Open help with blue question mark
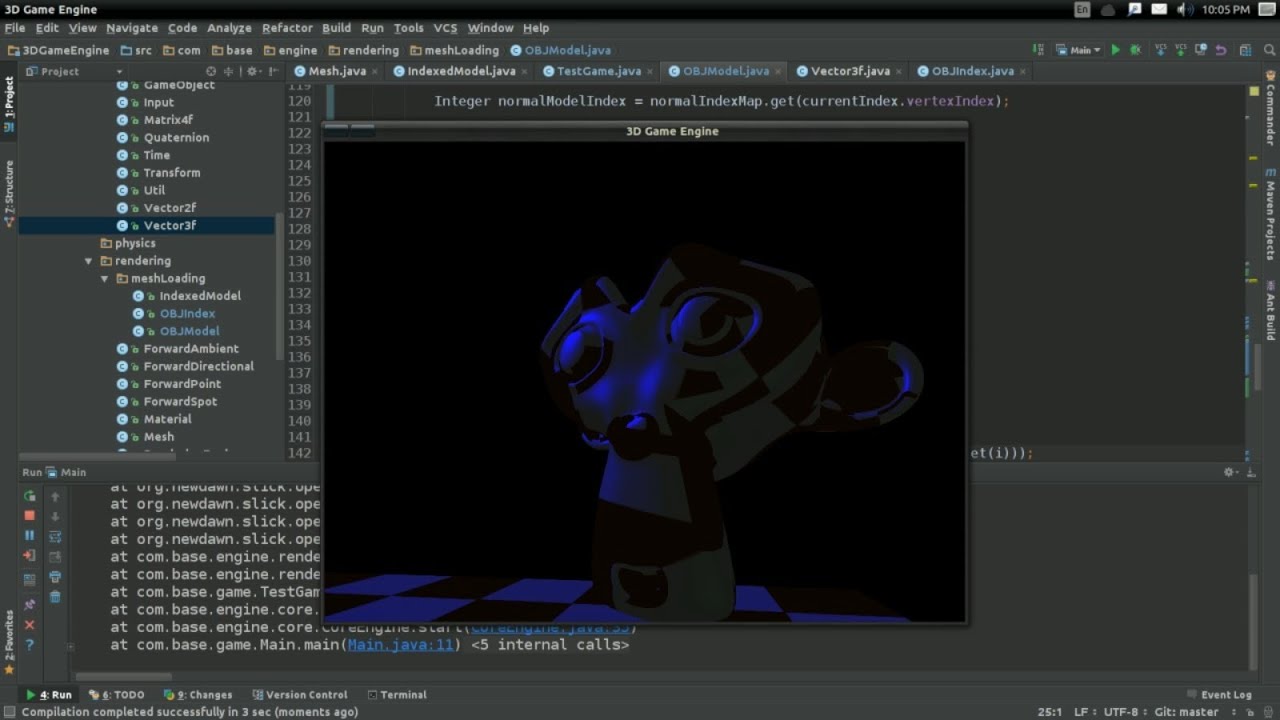The image size is (1280, 720). tap(30, 645)
